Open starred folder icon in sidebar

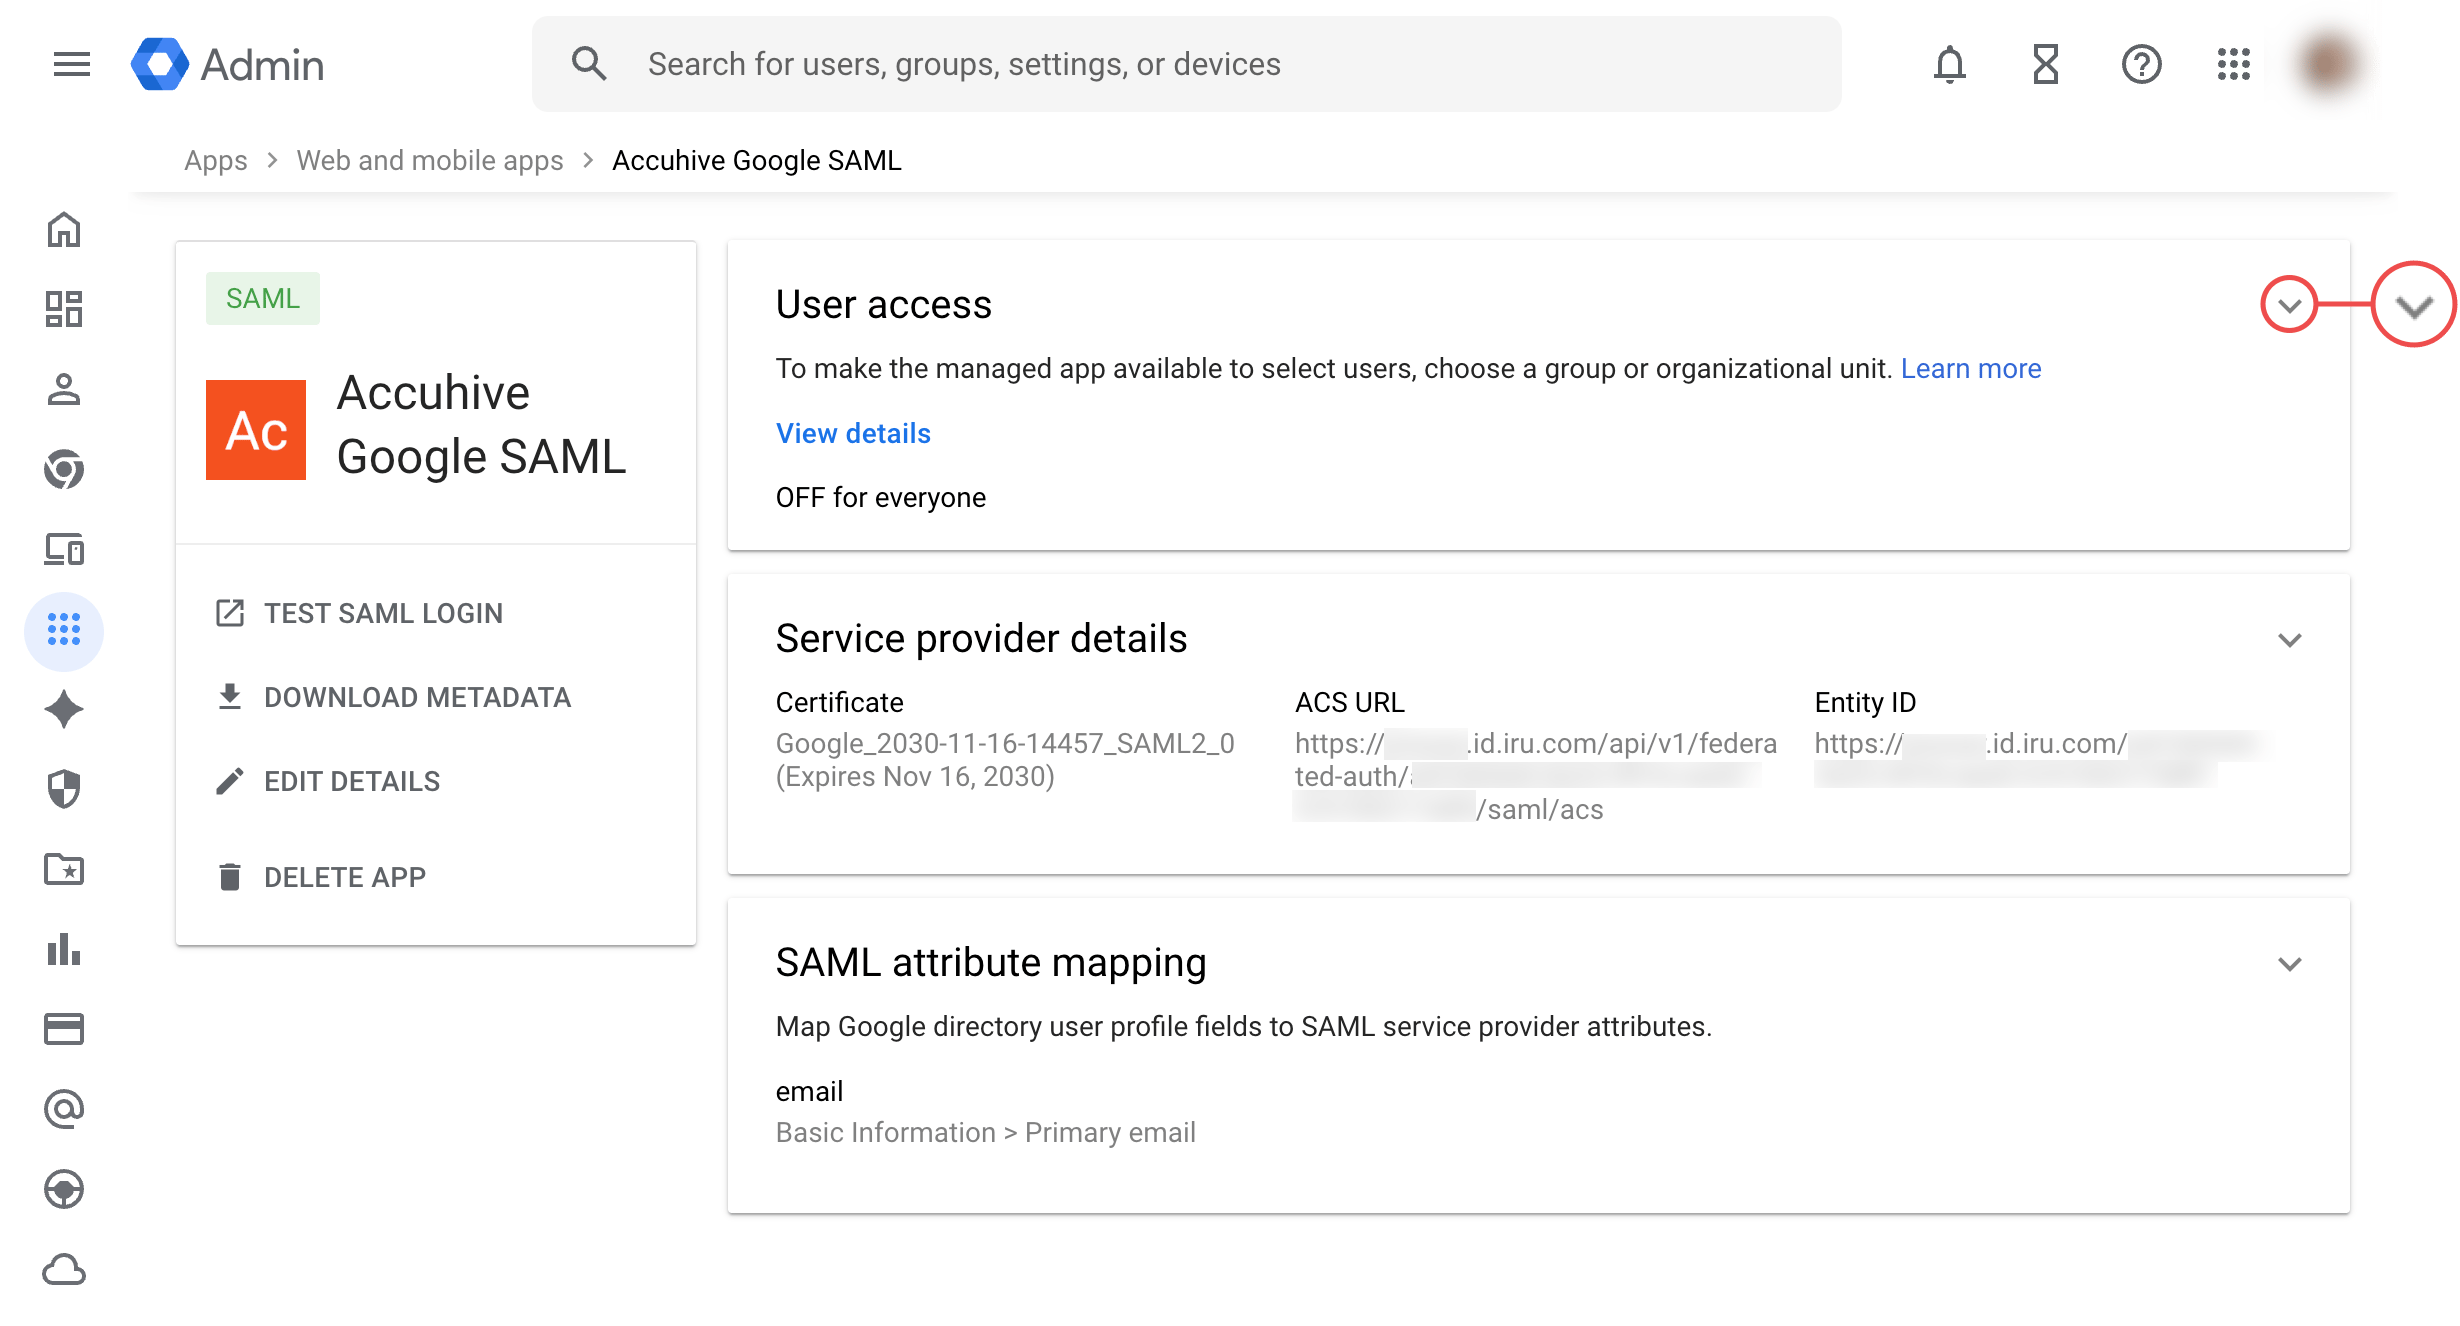coord(64,869)
